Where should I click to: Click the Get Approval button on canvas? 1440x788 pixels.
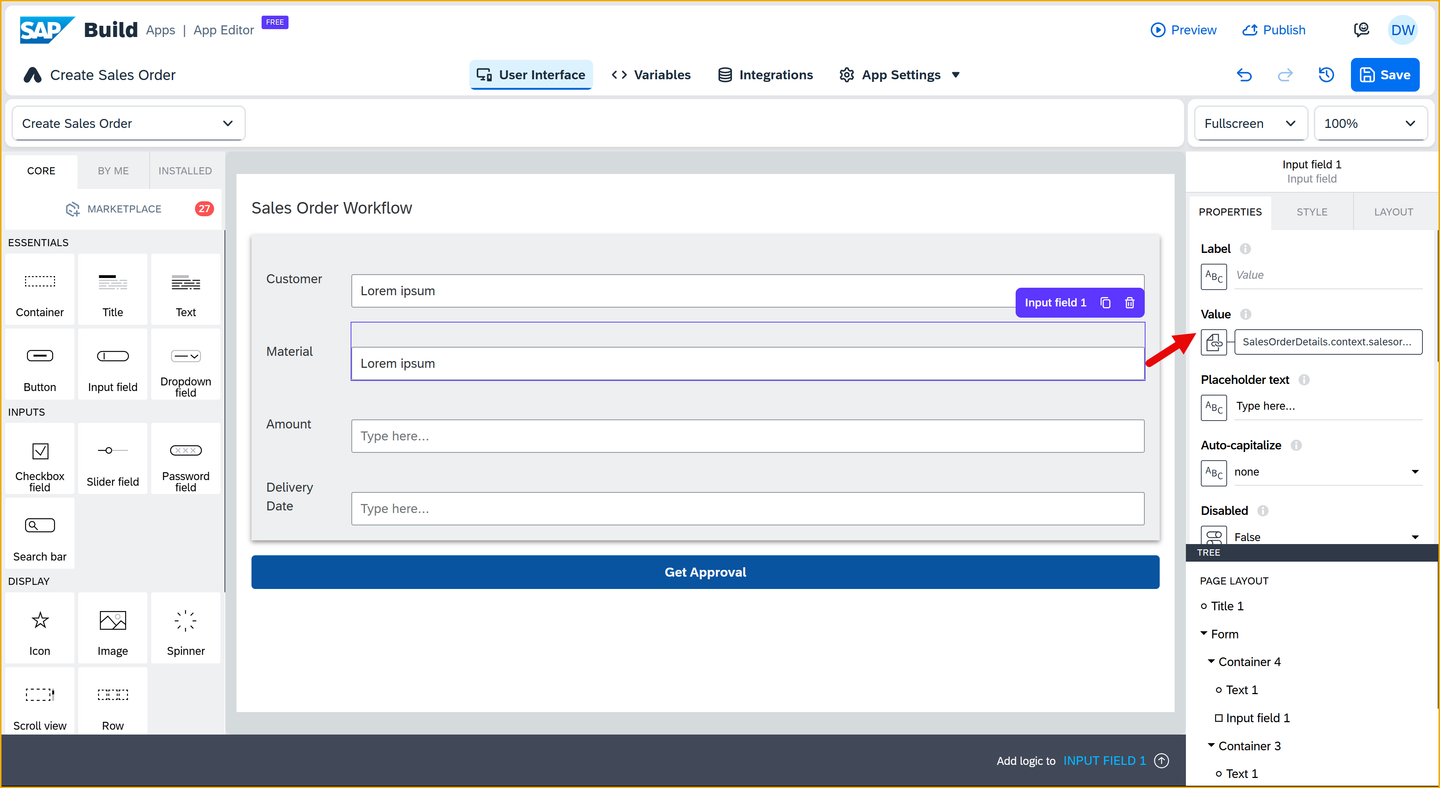(705, 572)
